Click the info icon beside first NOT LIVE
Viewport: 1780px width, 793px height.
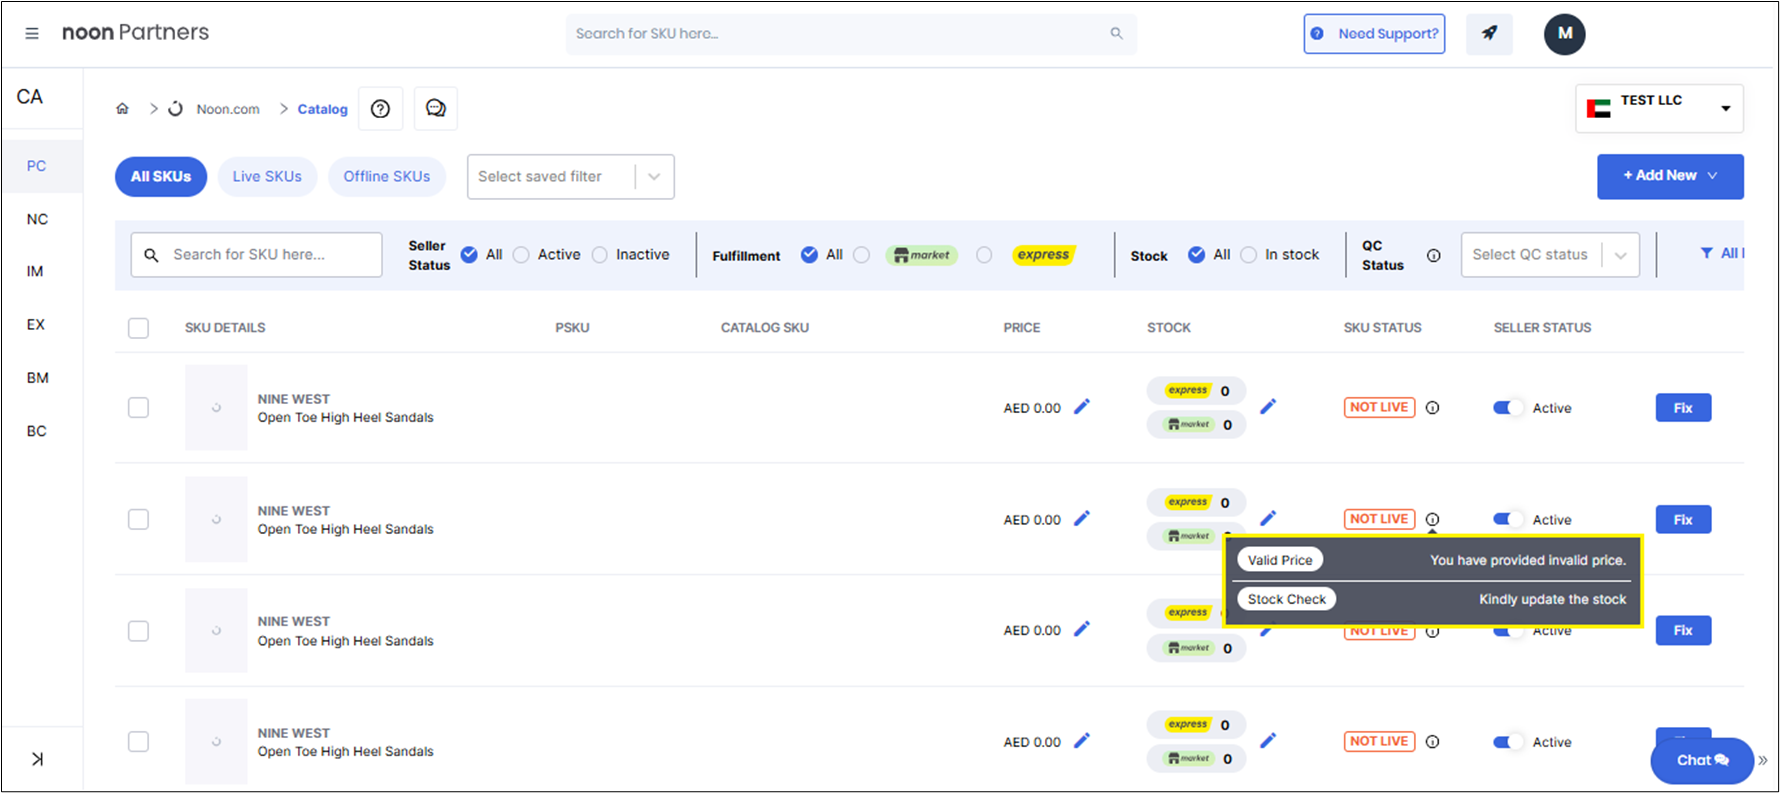[1432, 407]
